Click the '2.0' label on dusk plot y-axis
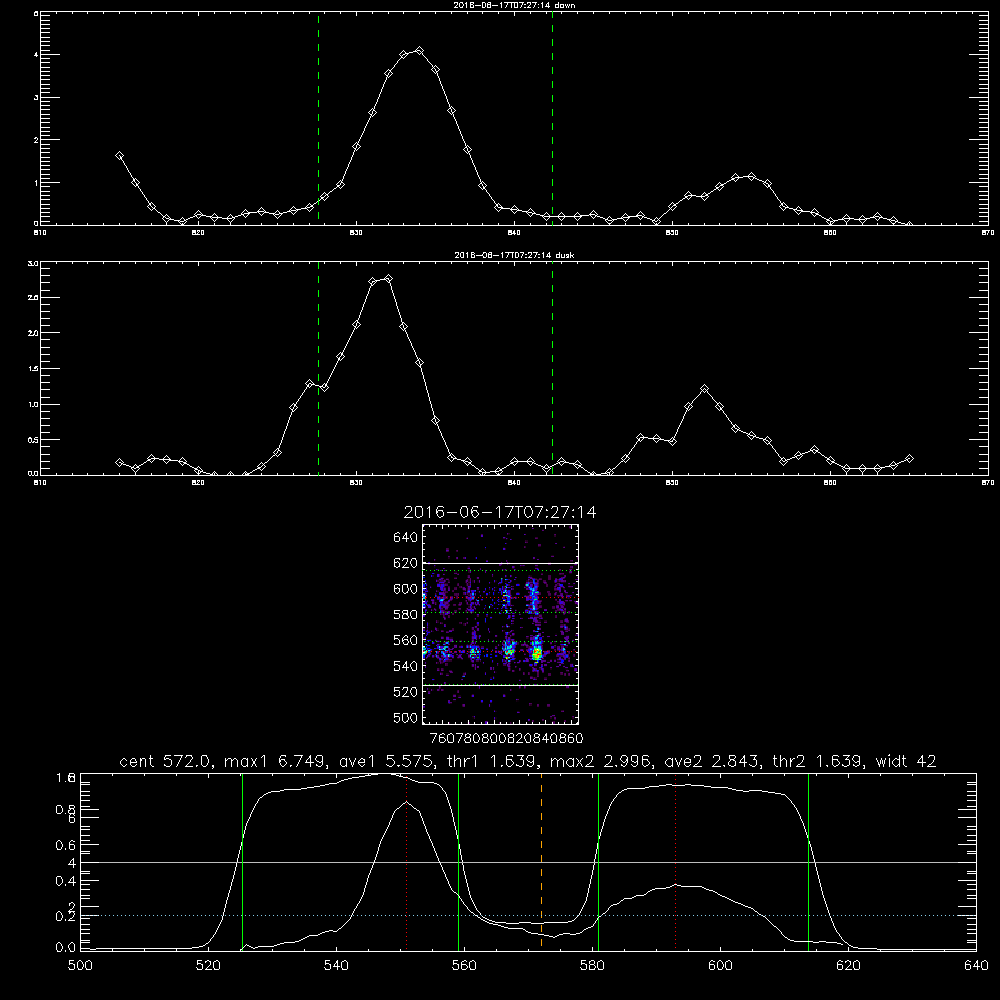Viewport: 1000px width, 1000px height. point(33,333)
